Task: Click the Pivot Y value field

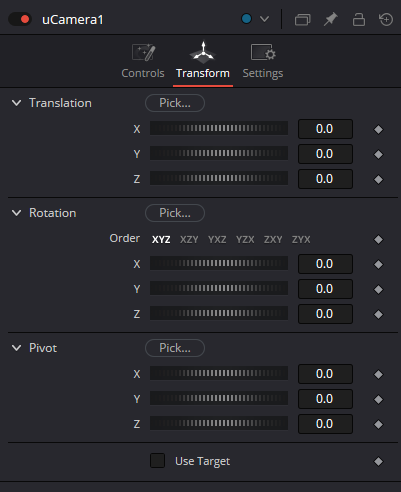Action: (x=325, y=399)
